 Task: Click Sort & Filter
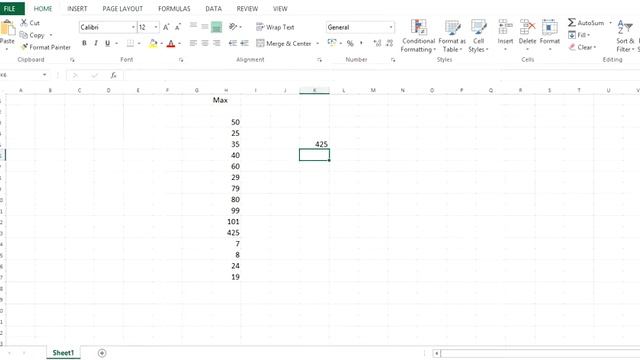[x=625, y=36]
